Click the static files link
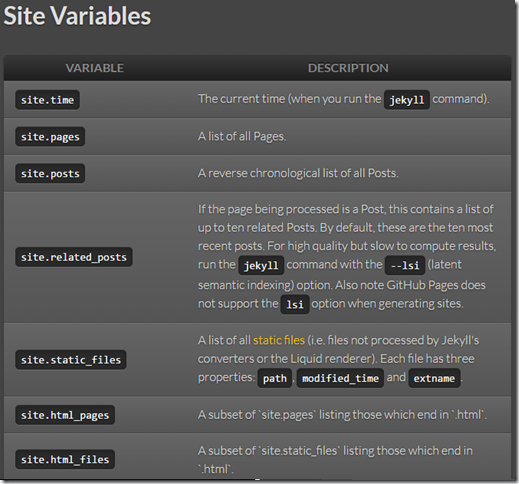 [x=279, y=340]
